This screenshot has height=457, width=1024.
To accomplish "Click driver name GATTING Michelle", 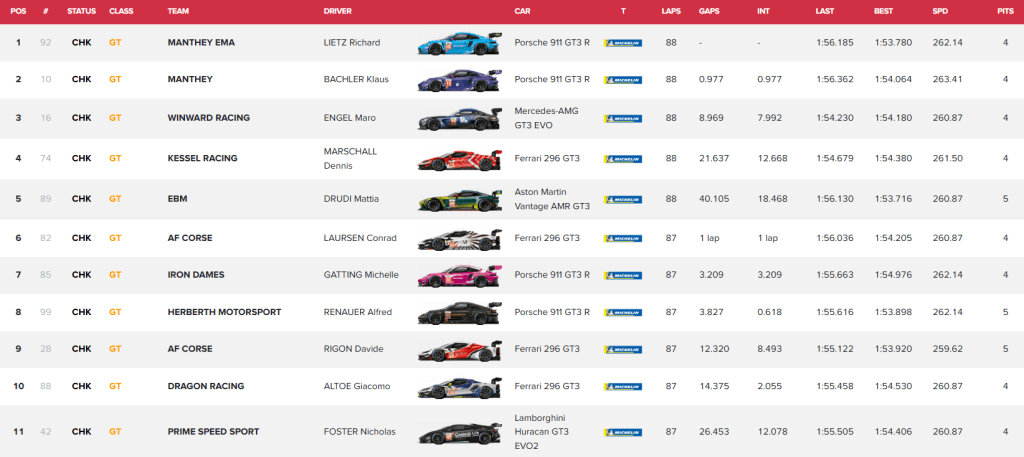I will point(361,275).
